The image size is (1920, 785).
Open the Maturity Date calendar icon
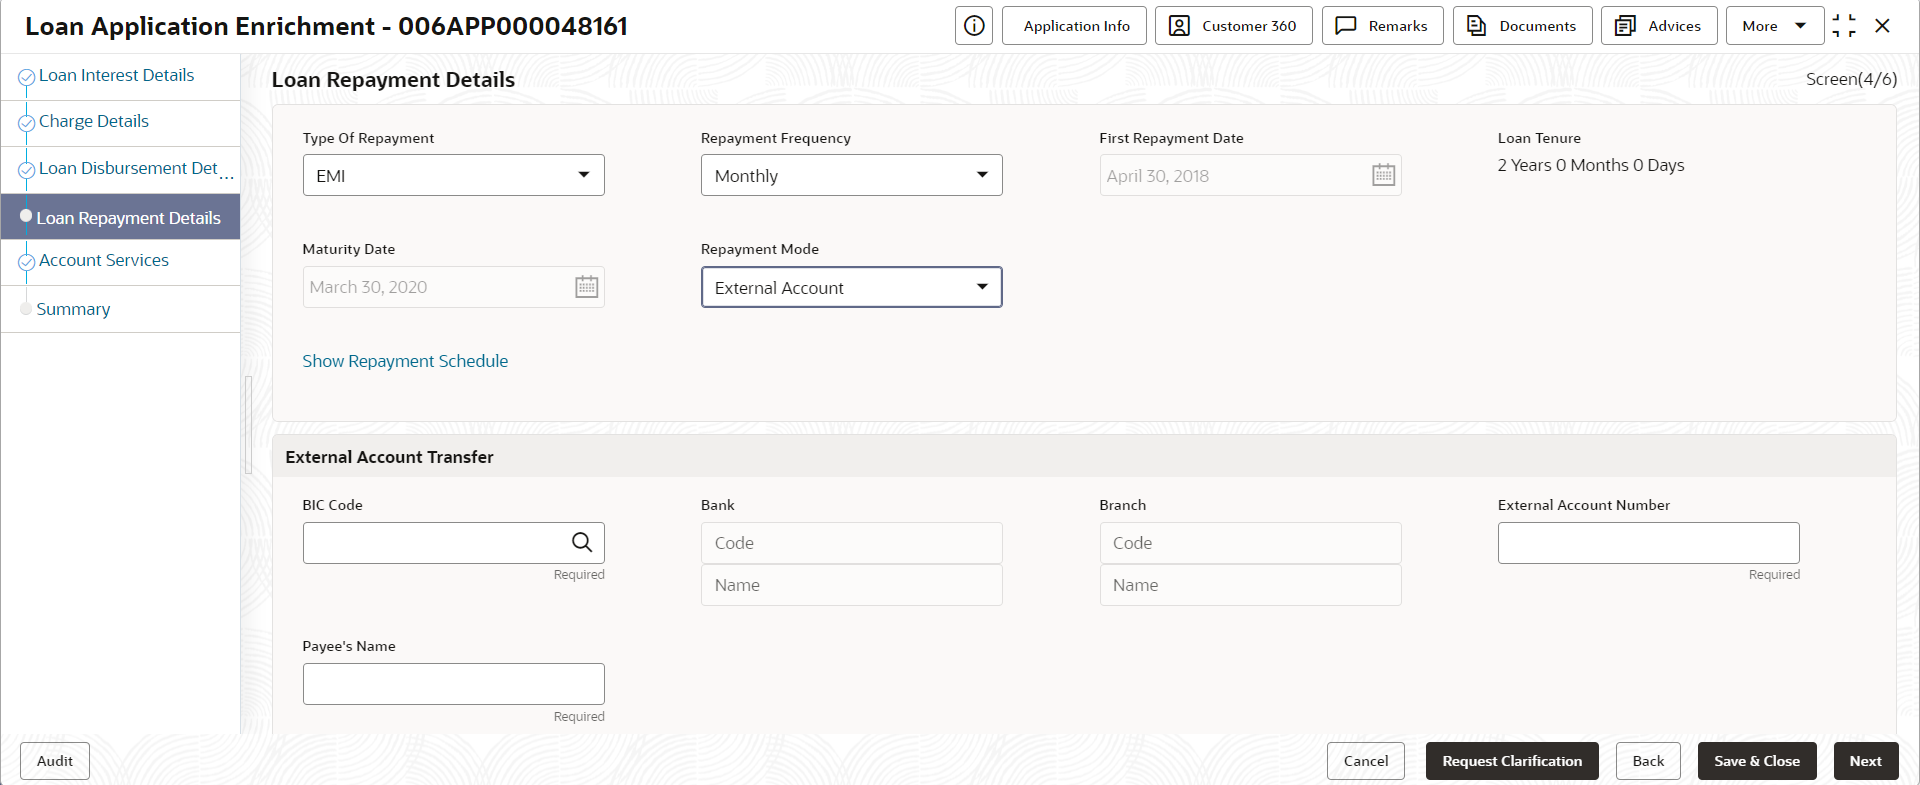click(587, 287)
